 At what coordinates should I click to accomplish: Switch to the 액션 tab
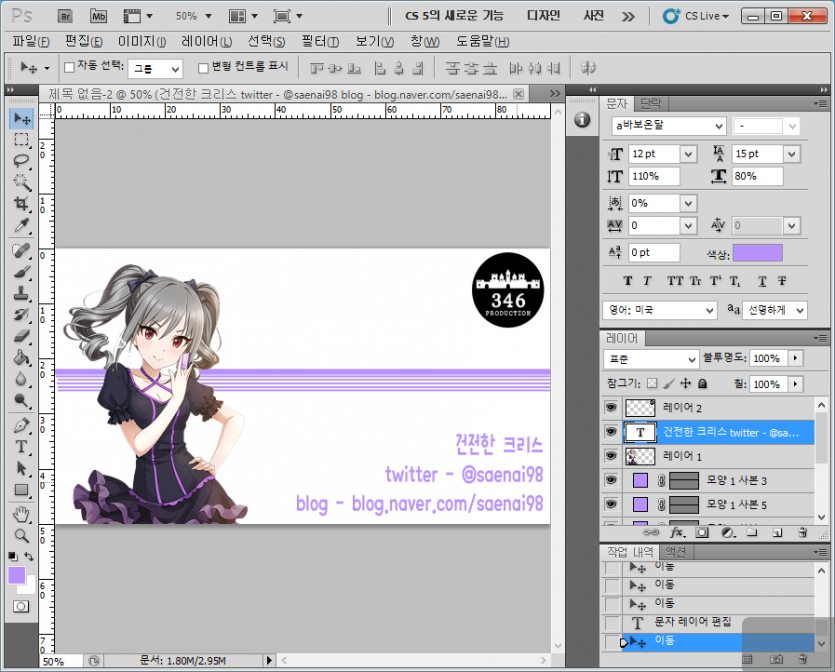pyautogui.click(x=676, y=552)
